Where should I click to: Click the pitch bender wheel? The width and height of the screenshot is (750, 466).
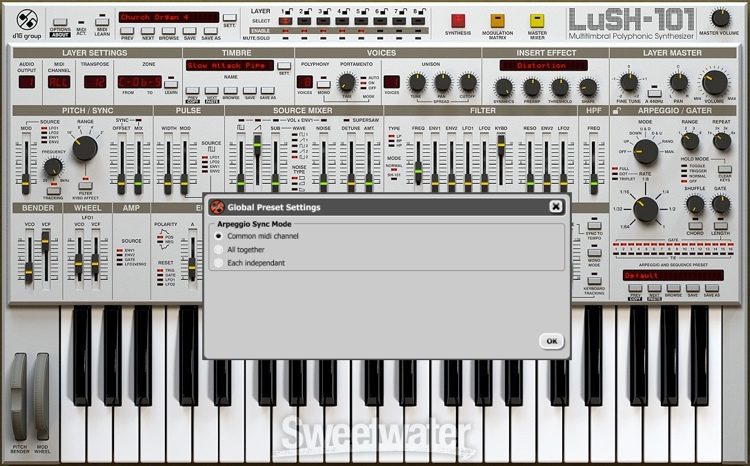coord(20,397)
